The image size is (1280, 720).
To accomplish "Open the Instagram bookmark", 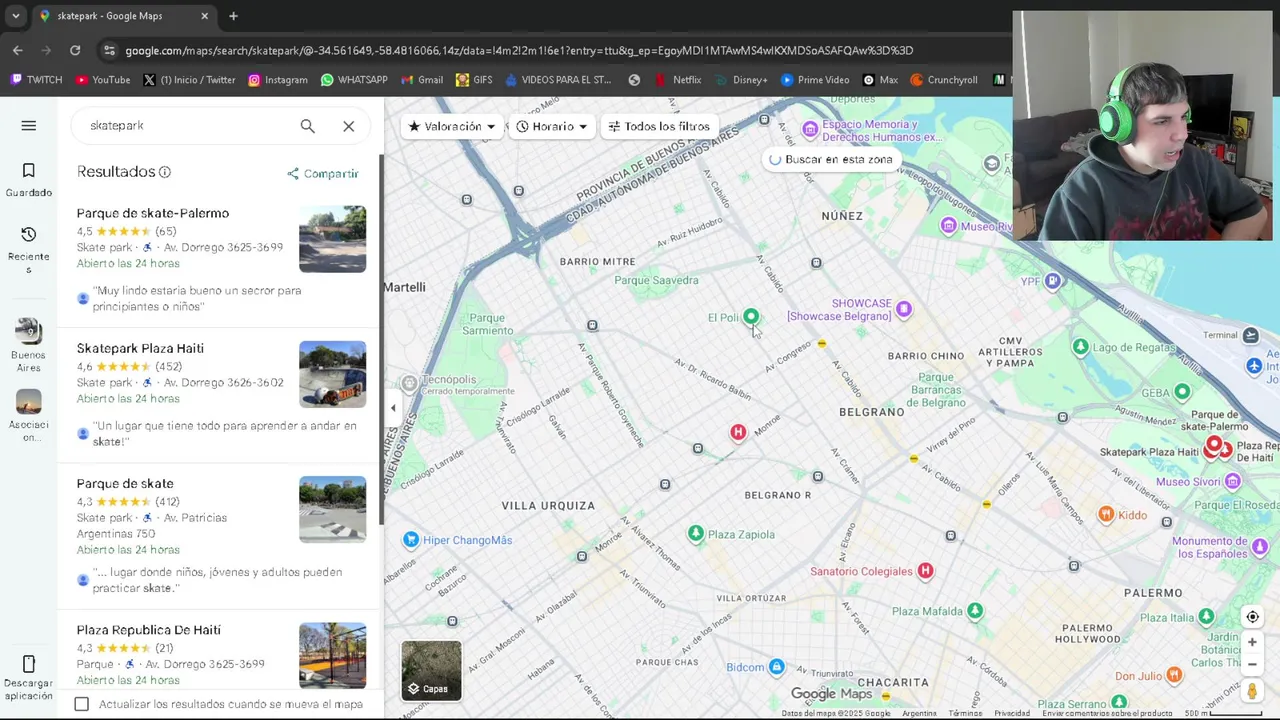I will tap(277, 80).
